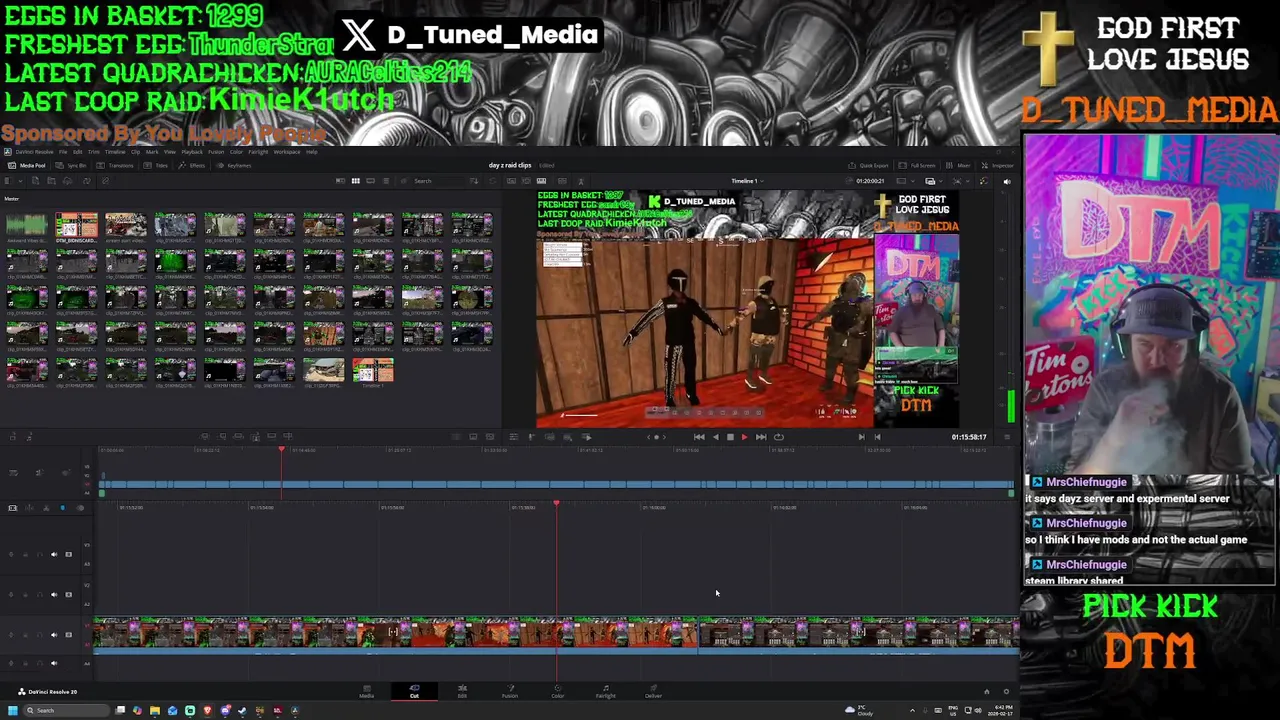The height and width of the screenshot is (720, 1280).
Task: Select the green first clip thumbnail
Action: click(x=27, y=226)
